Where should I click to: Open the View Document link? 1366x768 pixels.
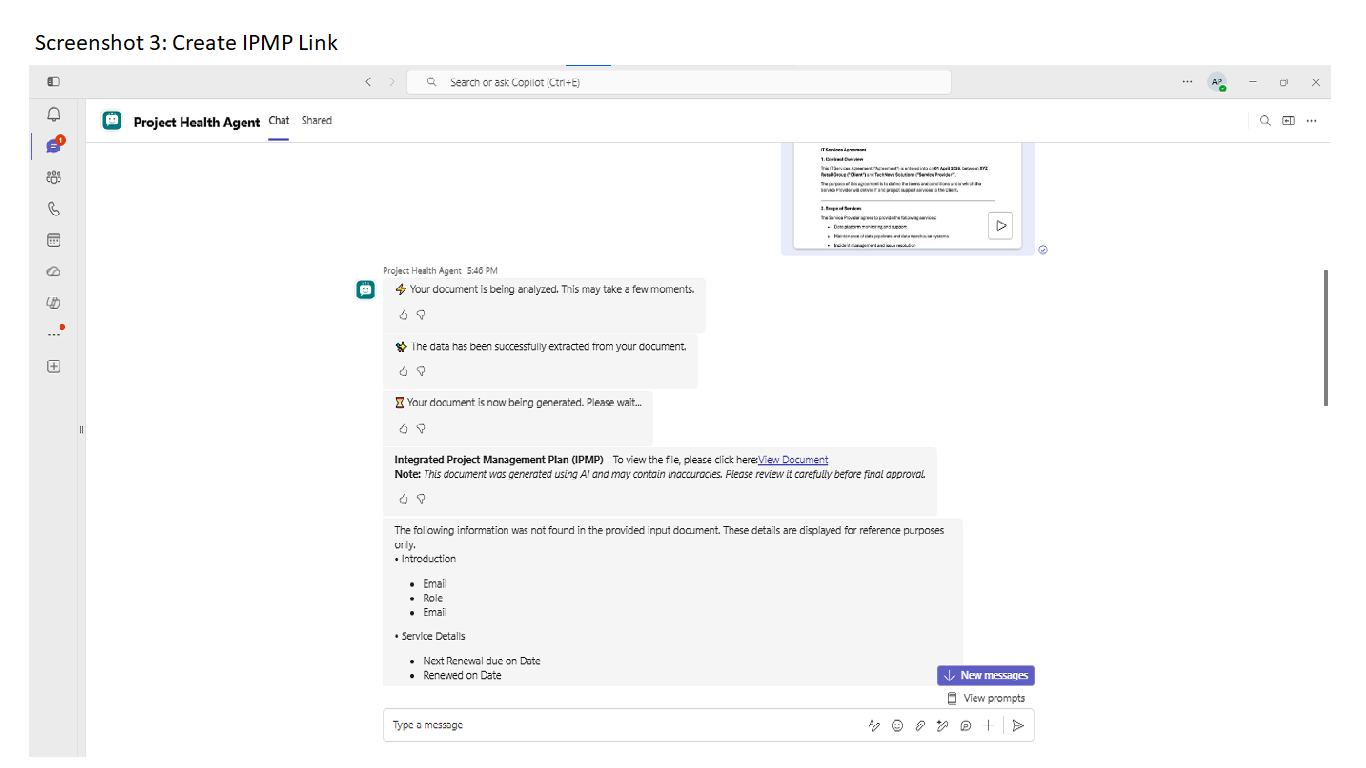pyautogui.click(x=793, y=460)
